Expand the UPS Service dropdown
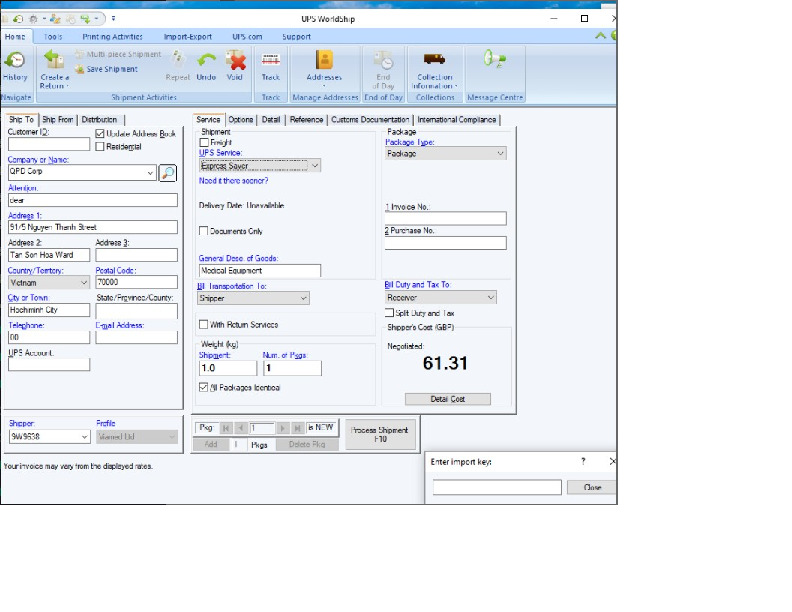The height and width of the screenshot is (612, 792). click(x=314, y=166)
